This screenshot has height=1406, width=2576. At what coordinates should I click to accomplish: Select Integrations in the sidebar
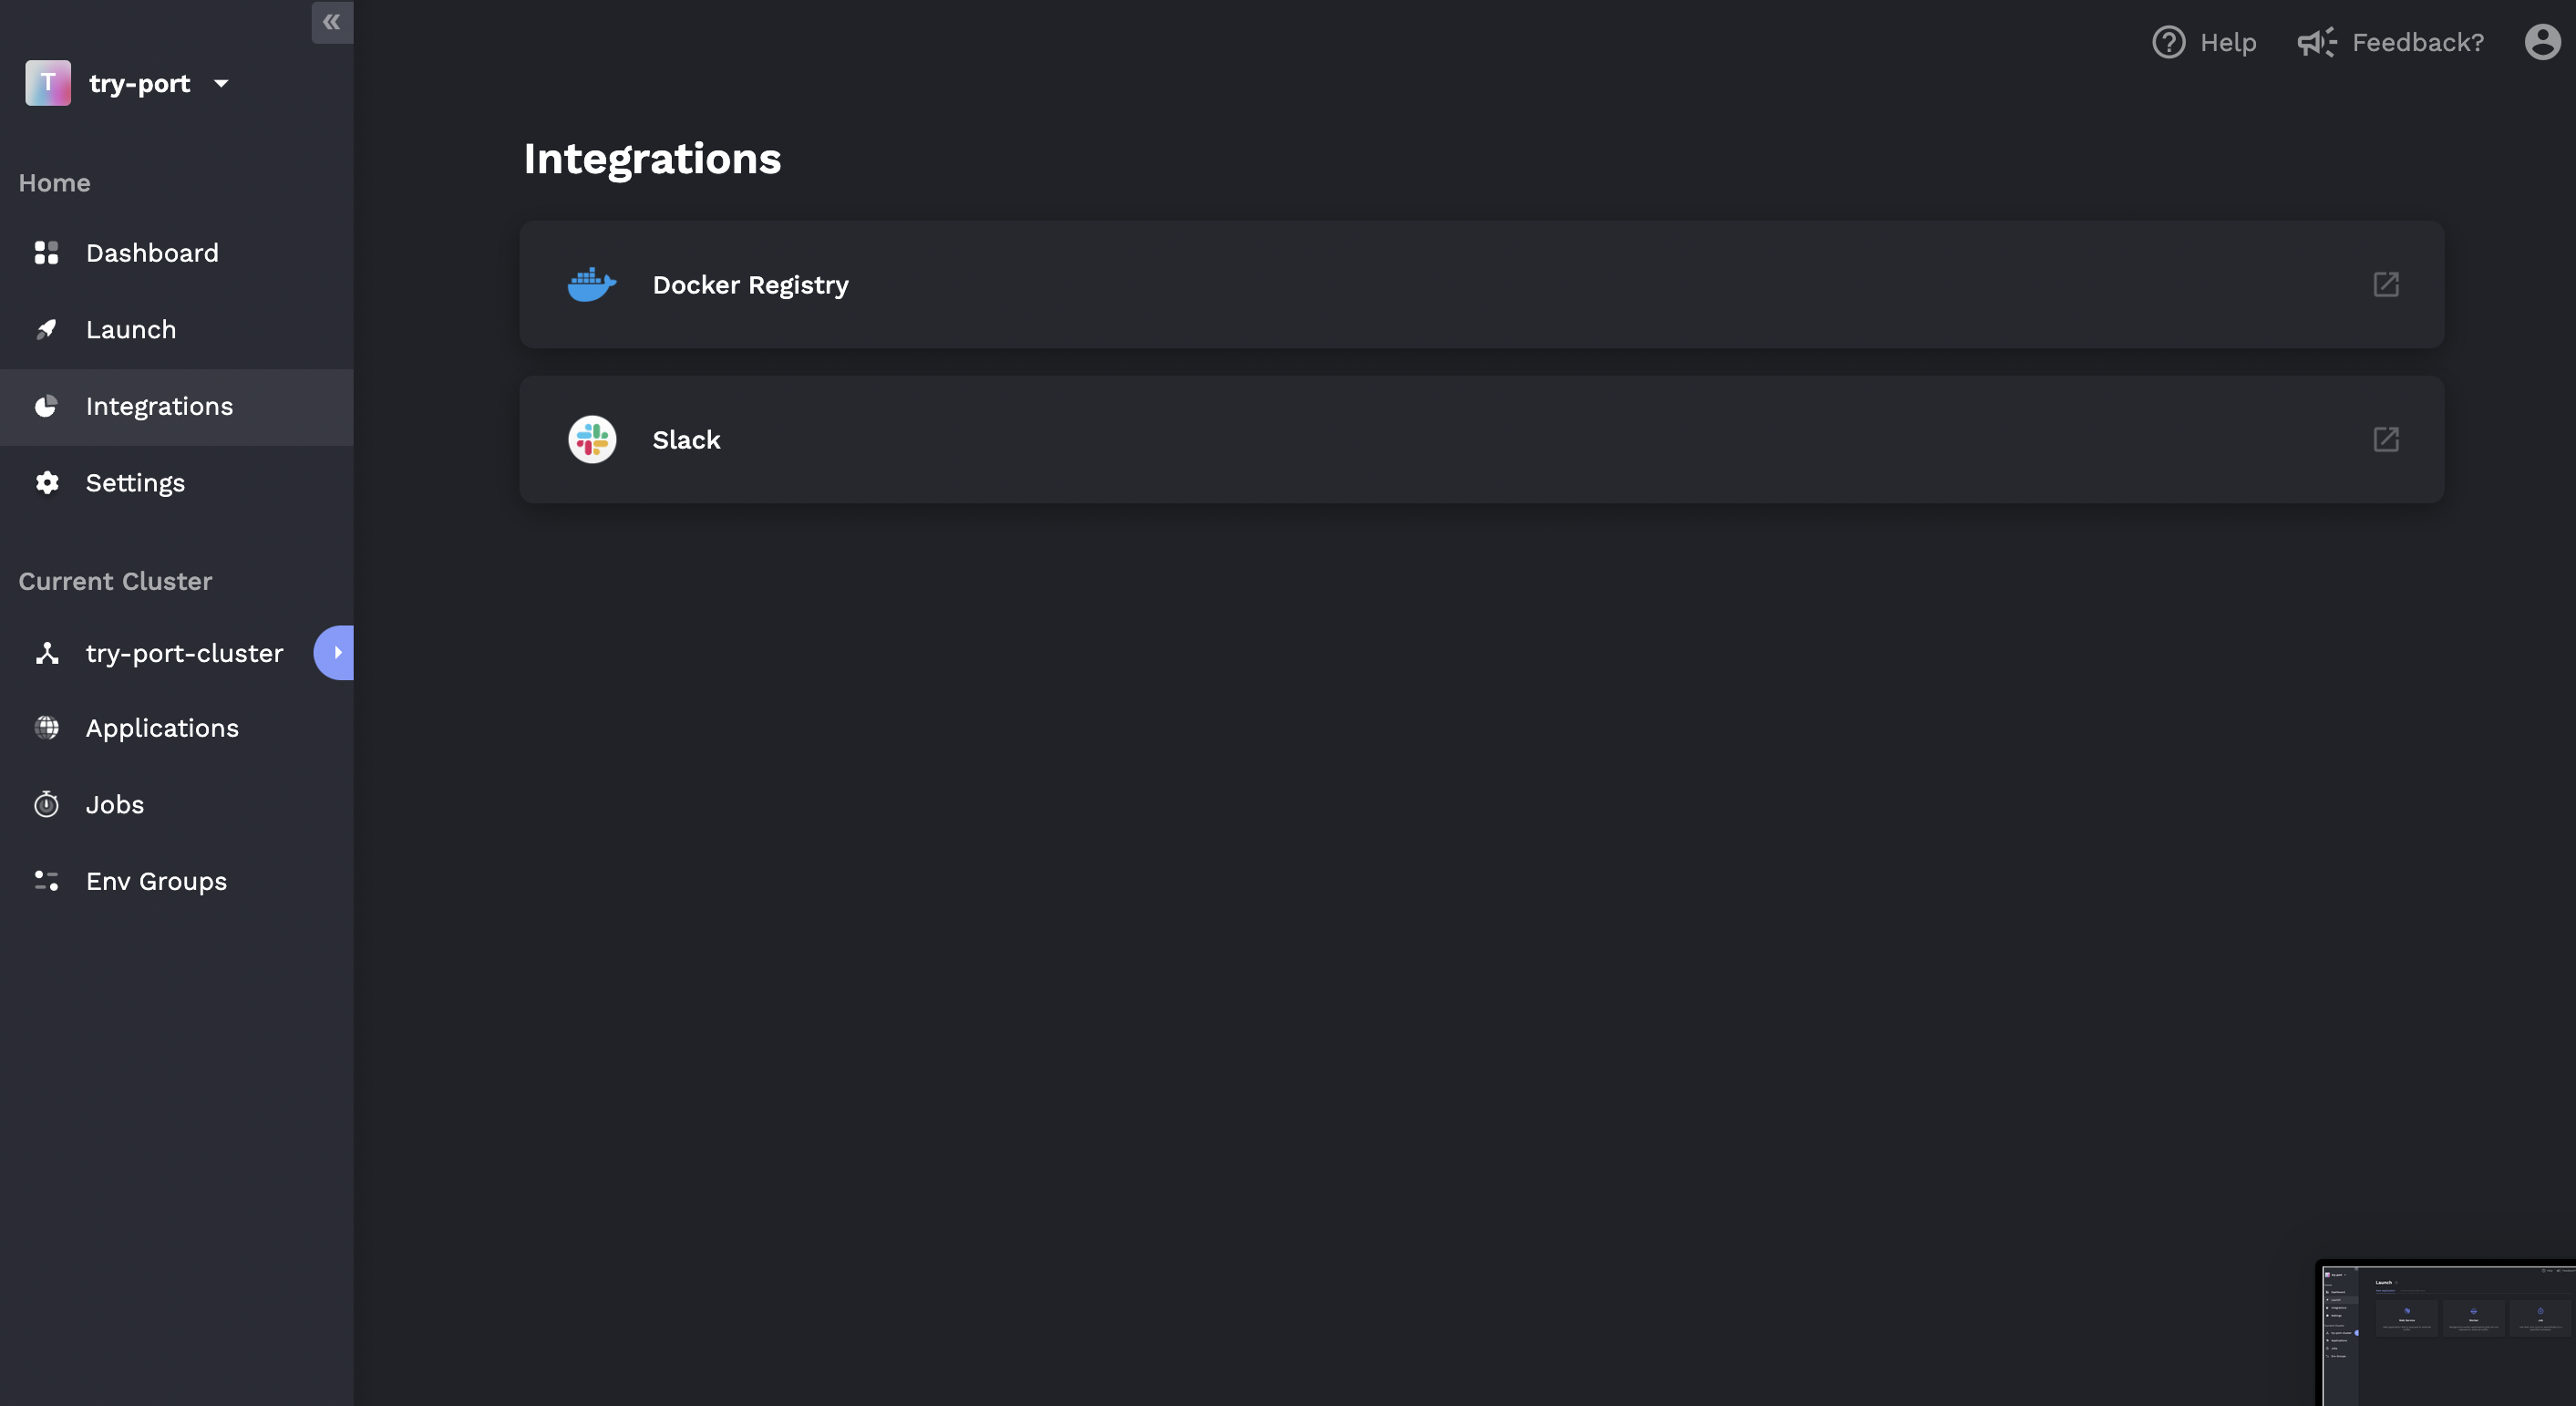coord(159,407)
